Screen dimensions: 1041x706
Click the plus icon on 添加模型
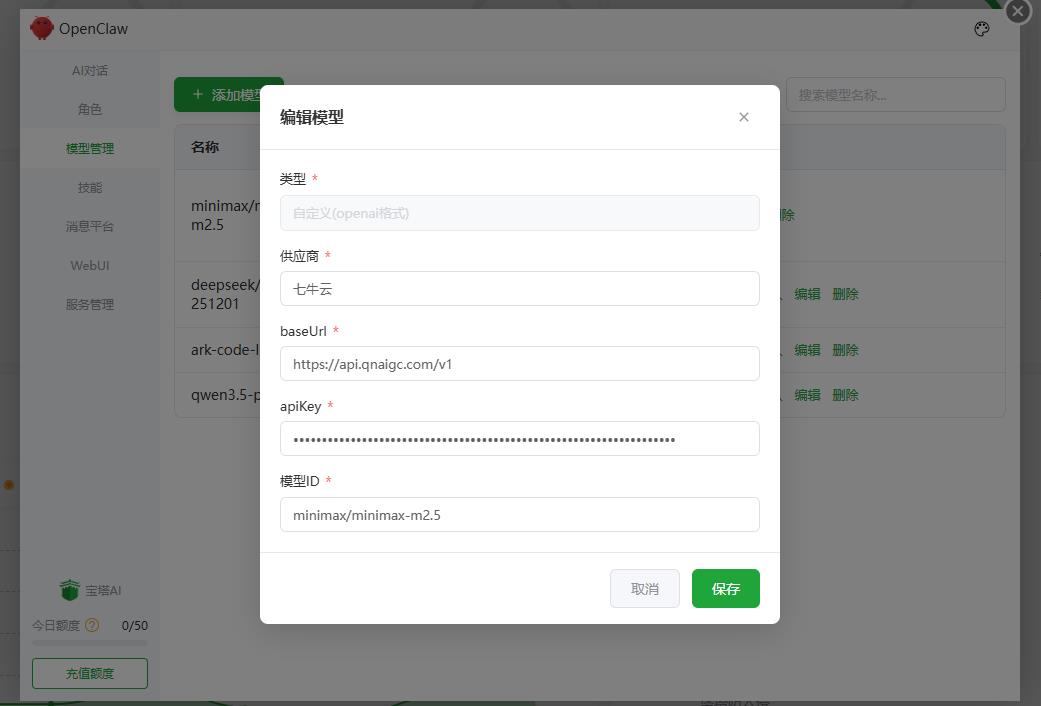pyautogui.click(x=197, y=94)
